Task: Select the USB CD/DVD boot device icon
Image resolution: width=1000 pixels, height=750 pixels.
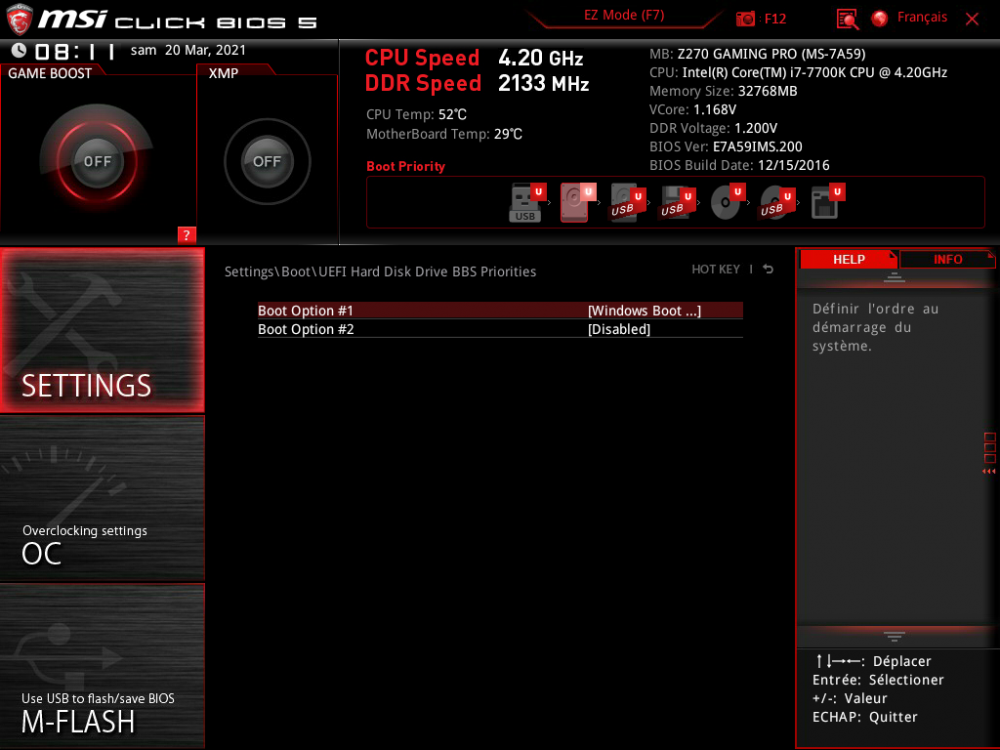Action: 777,203
